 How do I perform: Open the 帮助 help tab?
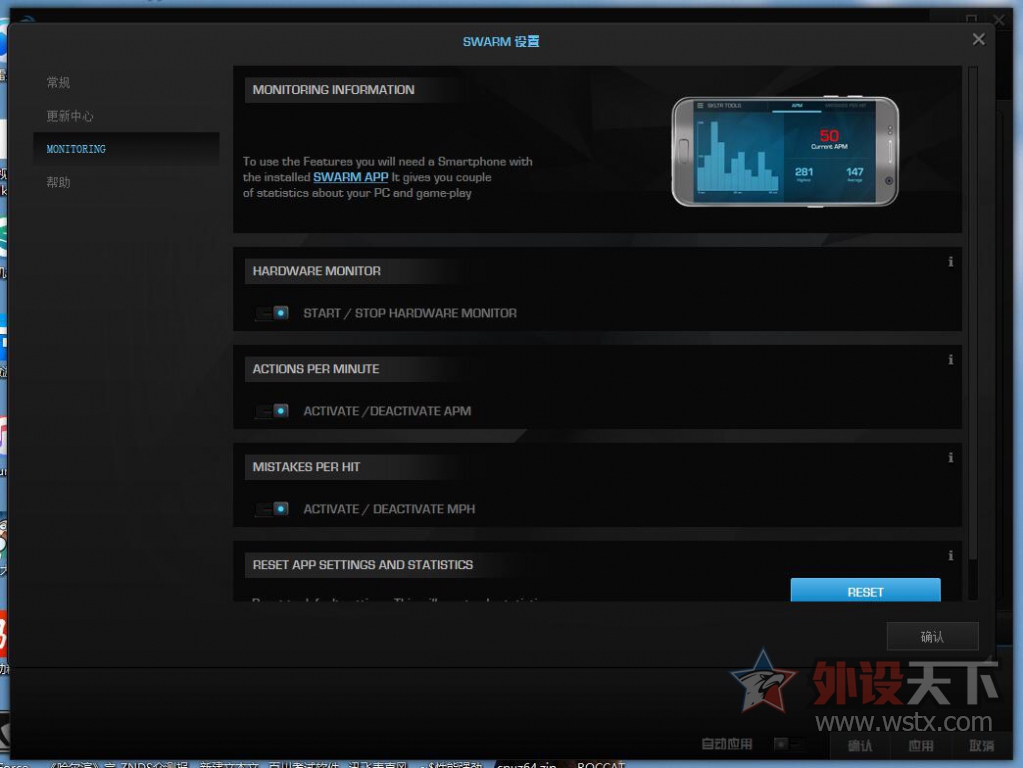click(x=59, y=182)
